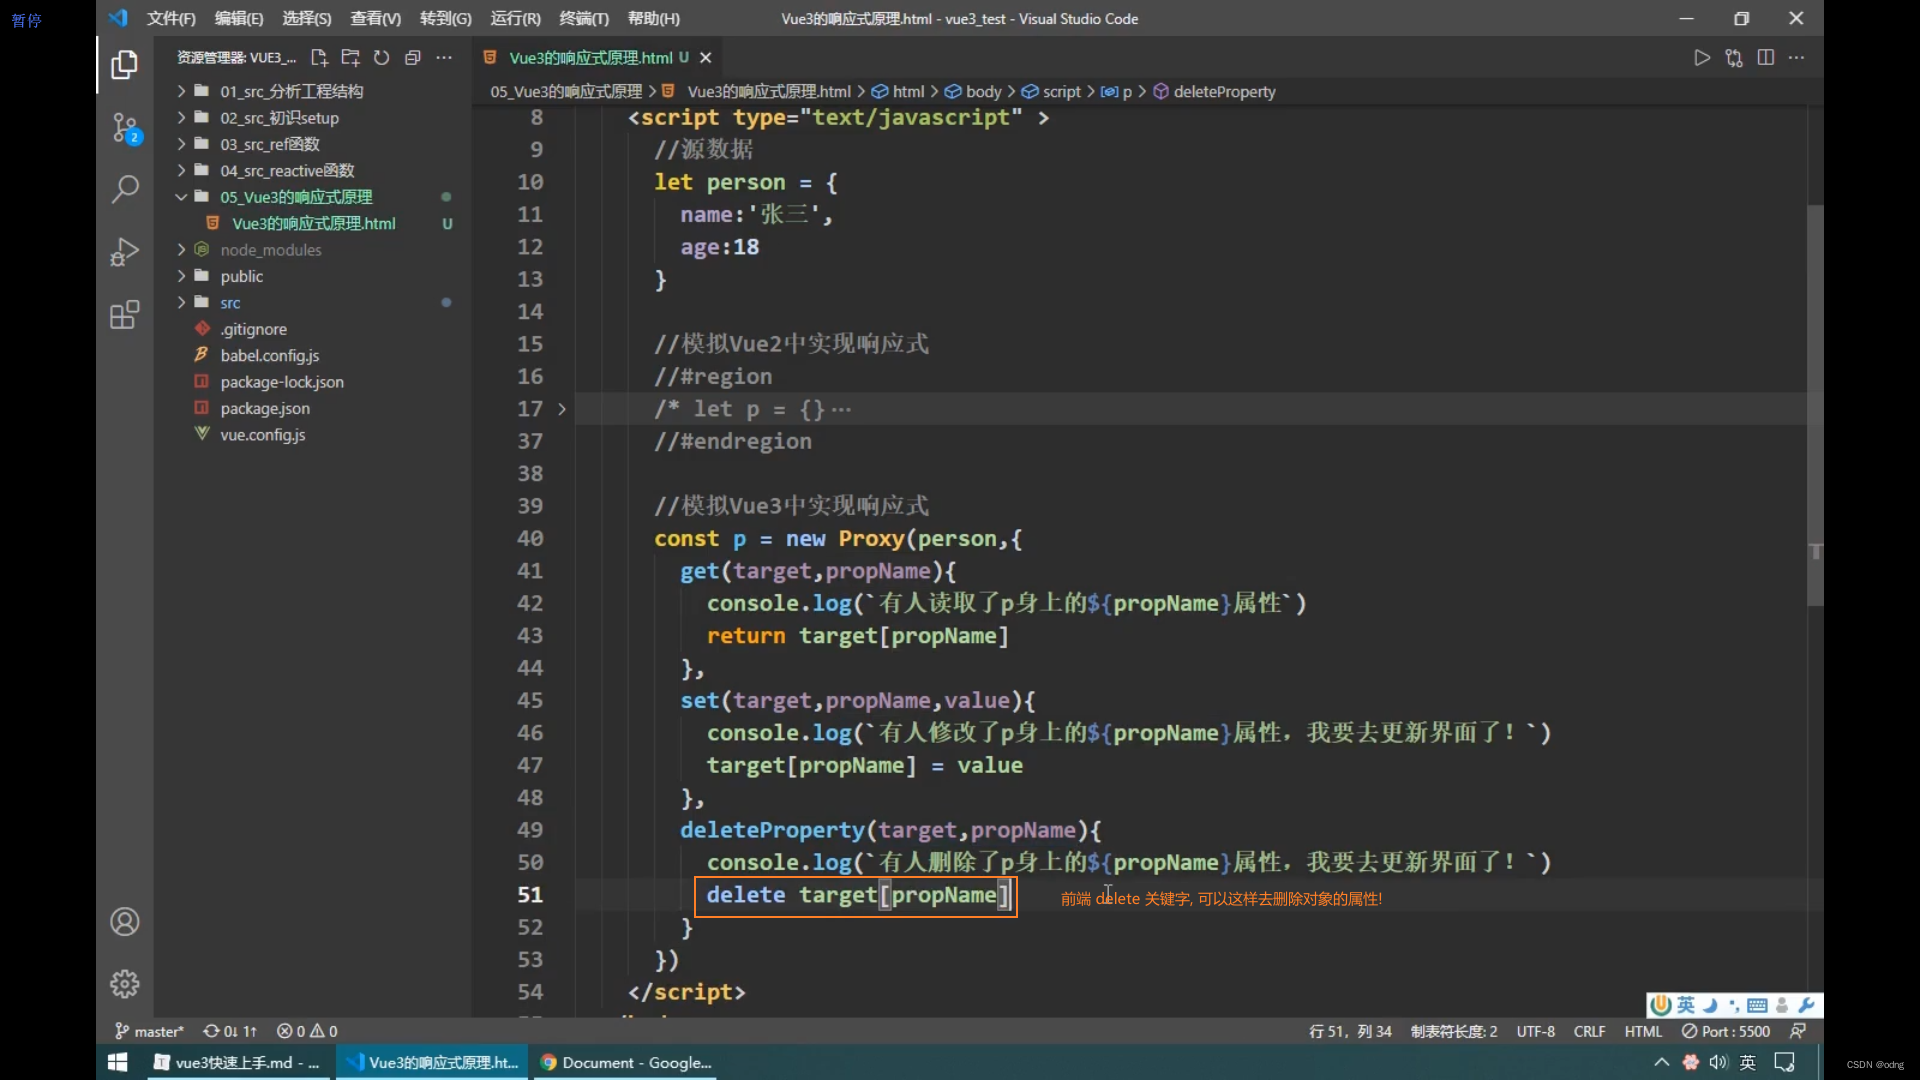Select the Vue3的响应式原理.html editor tab

coord(597,58)
